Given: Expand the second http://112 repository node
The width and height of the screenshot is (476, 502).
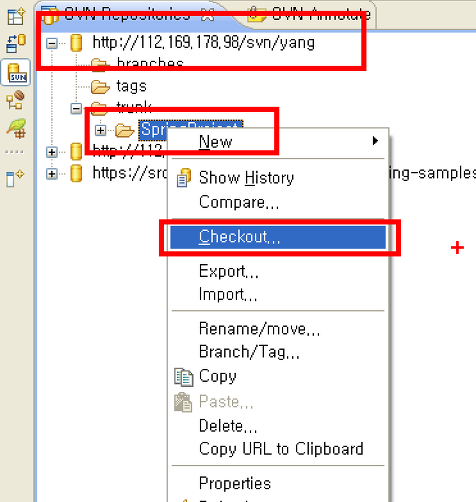Looking at the screenshot, I should [52, 152].
